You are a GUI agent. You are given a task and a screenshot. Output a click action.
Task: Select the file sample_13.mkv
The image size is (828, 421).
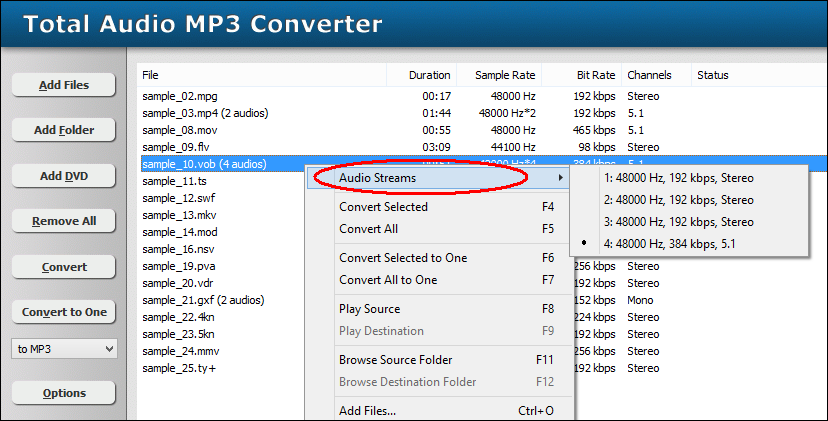pyautogui.click(x=179, y=215)
